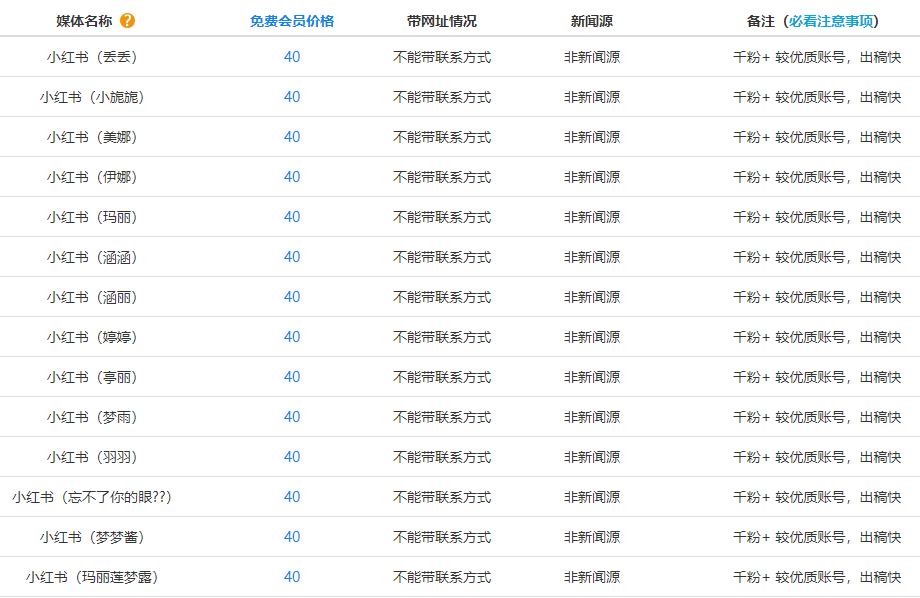This screenshot has height=598, width=920.
Task: Click the 媒体名称 column header
Action: [84, 21]
